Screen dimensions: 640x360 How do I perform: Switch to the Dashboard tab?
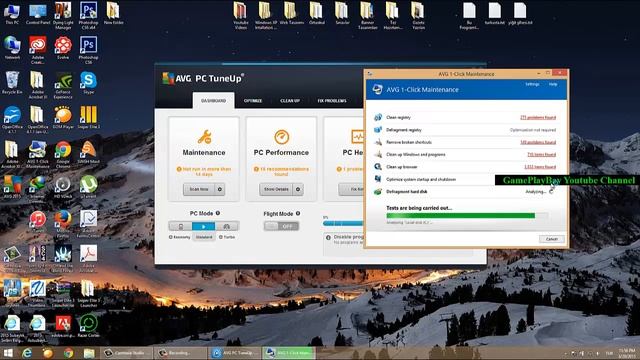coord(213,100)
